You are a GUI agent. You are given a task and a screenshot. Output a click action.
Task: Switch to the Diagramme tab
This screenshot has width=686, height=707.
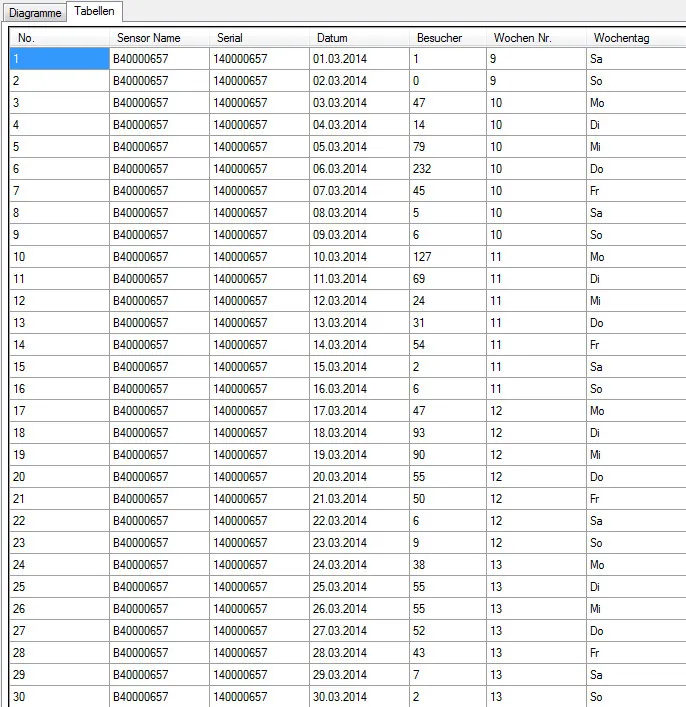[x=35, y=13]
